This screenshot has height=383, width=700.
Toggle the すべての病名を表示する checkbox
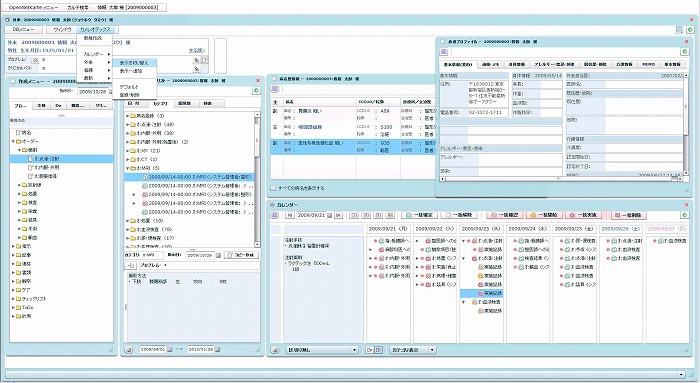click(273, 188)
